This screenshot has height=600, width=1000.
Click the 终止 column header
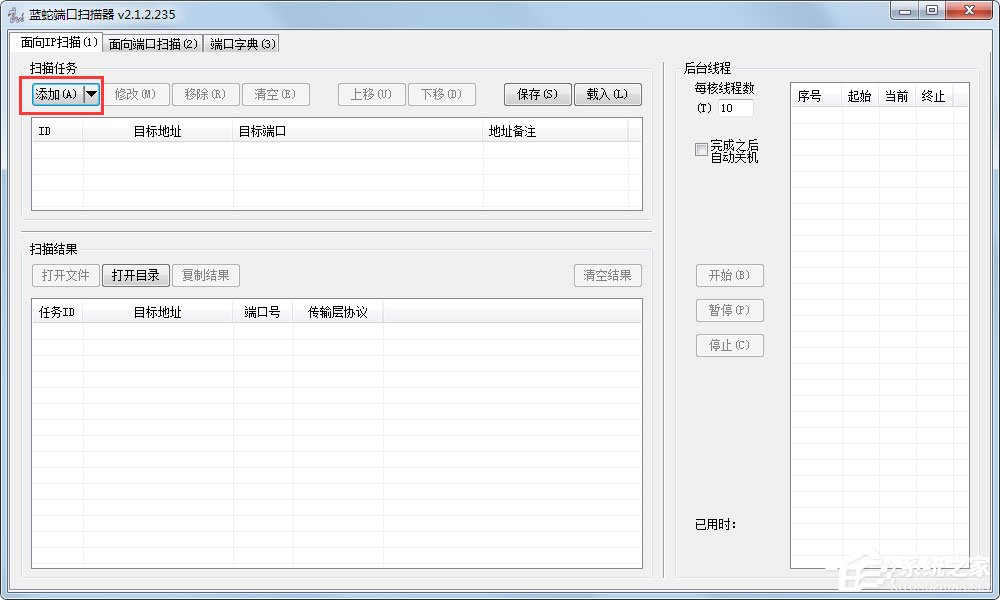[x=934, y=96]
